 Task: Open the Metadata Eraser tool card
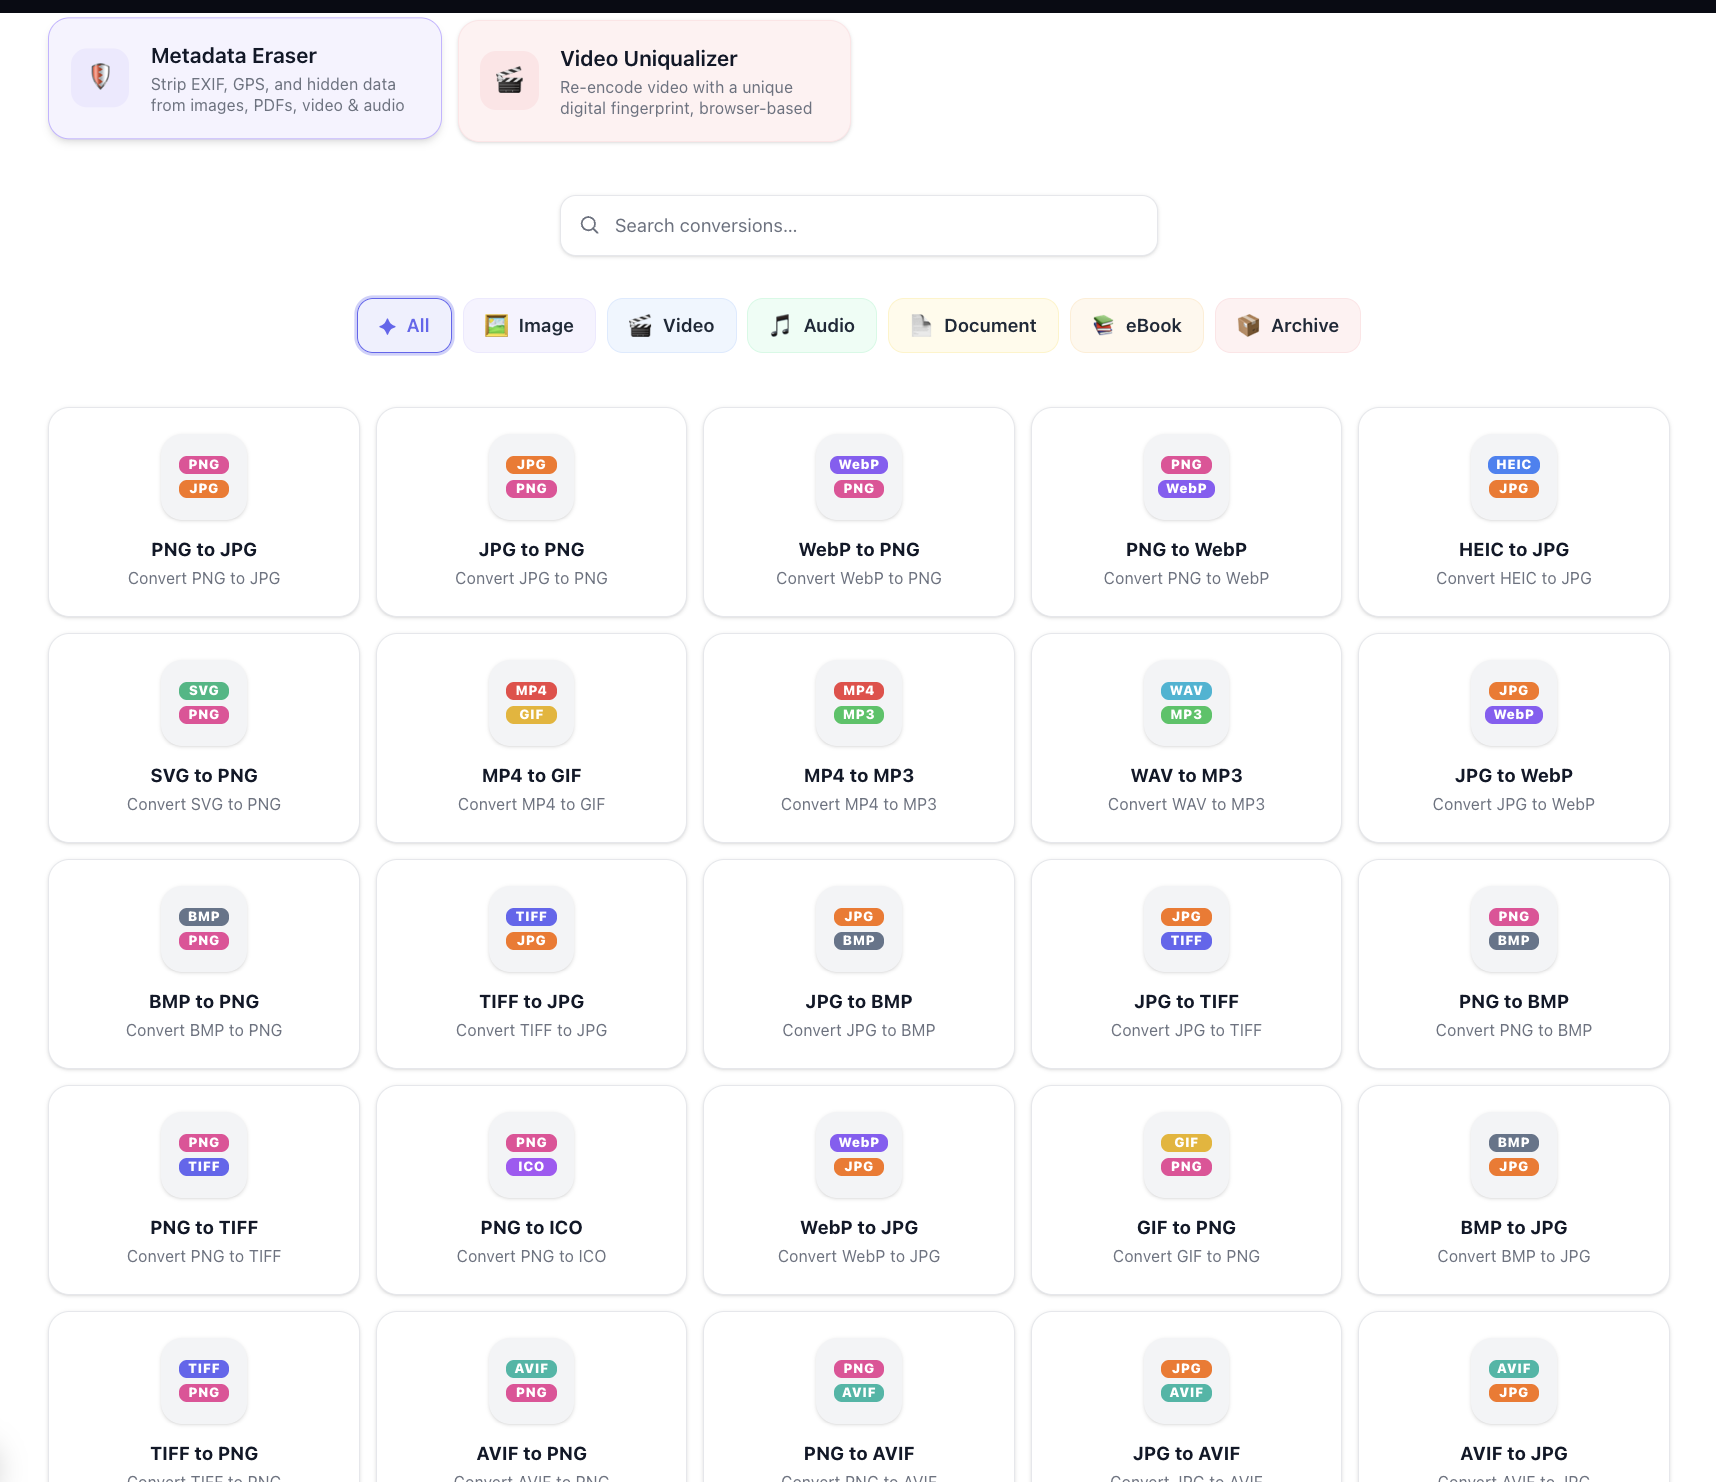pyautogui.click(x=245, y=79)
